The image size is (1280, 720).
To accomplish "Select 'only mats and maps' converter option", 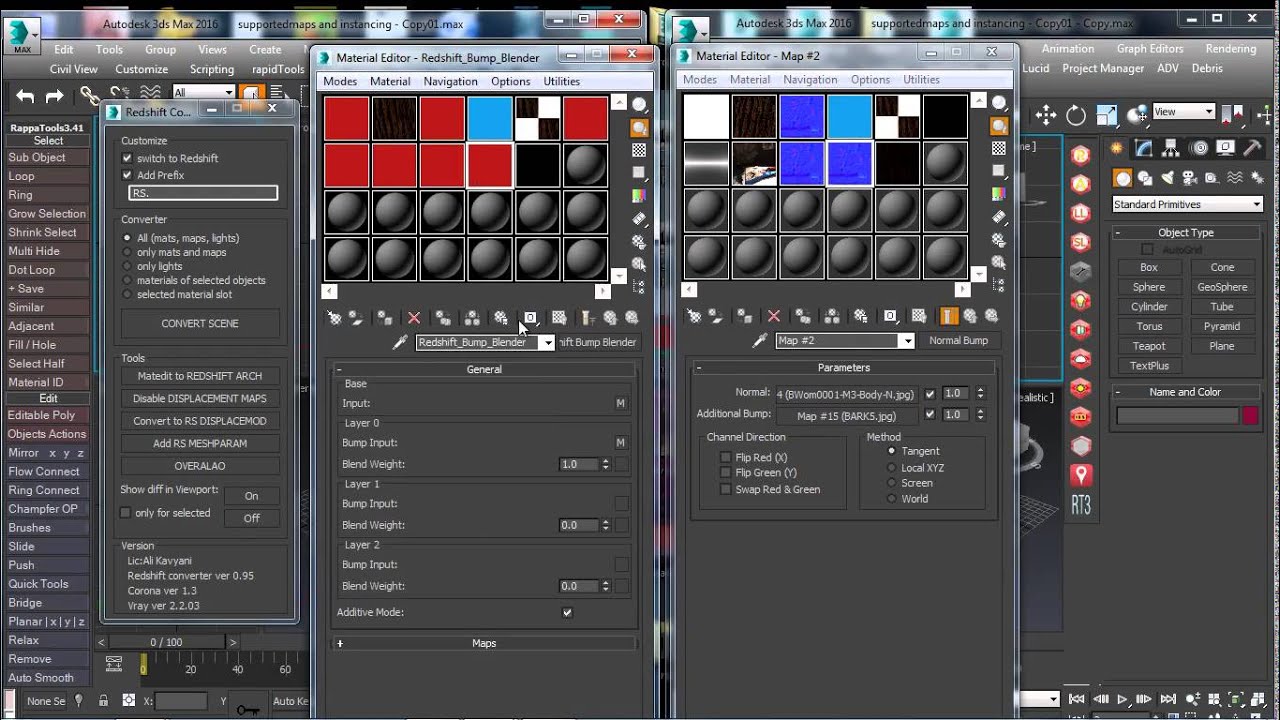I will [127, 253].
